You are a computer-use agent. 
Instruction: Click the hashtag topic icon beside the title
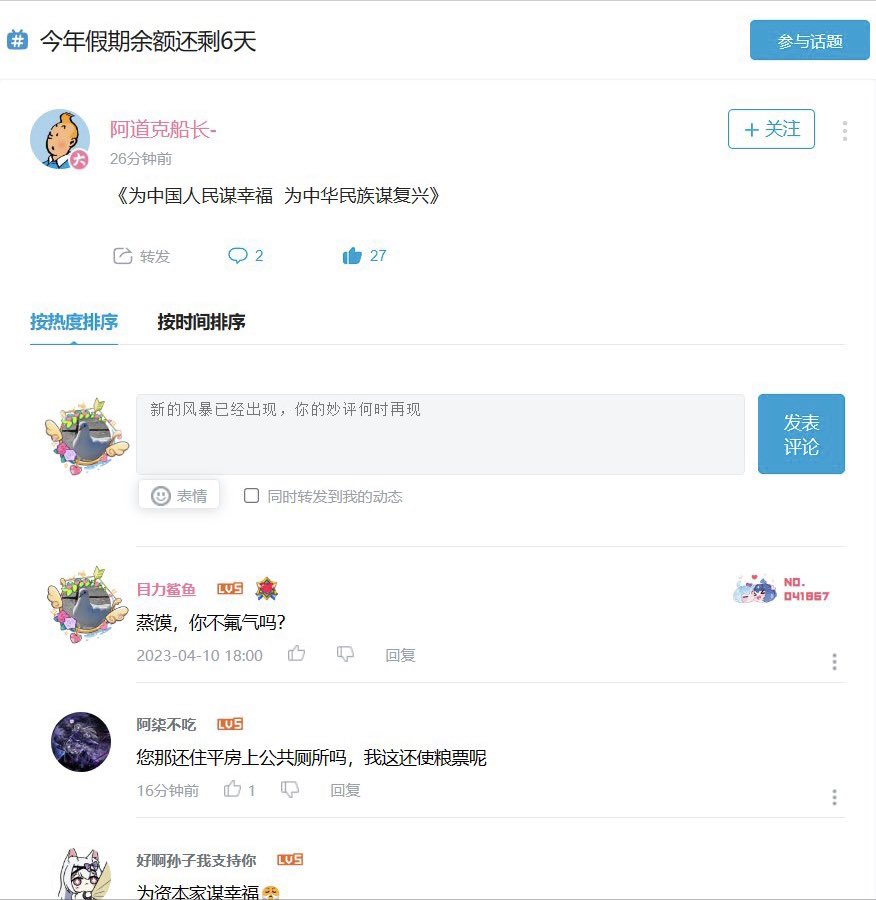click(17, 40)
